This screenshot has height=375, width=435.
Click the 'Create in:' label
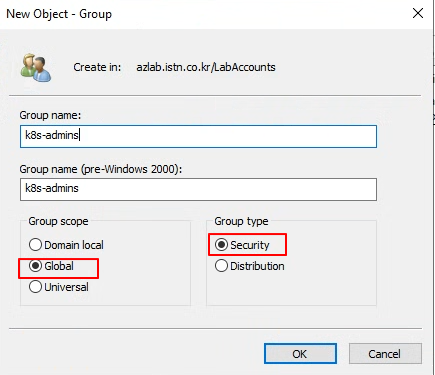[x=97, y=67]
